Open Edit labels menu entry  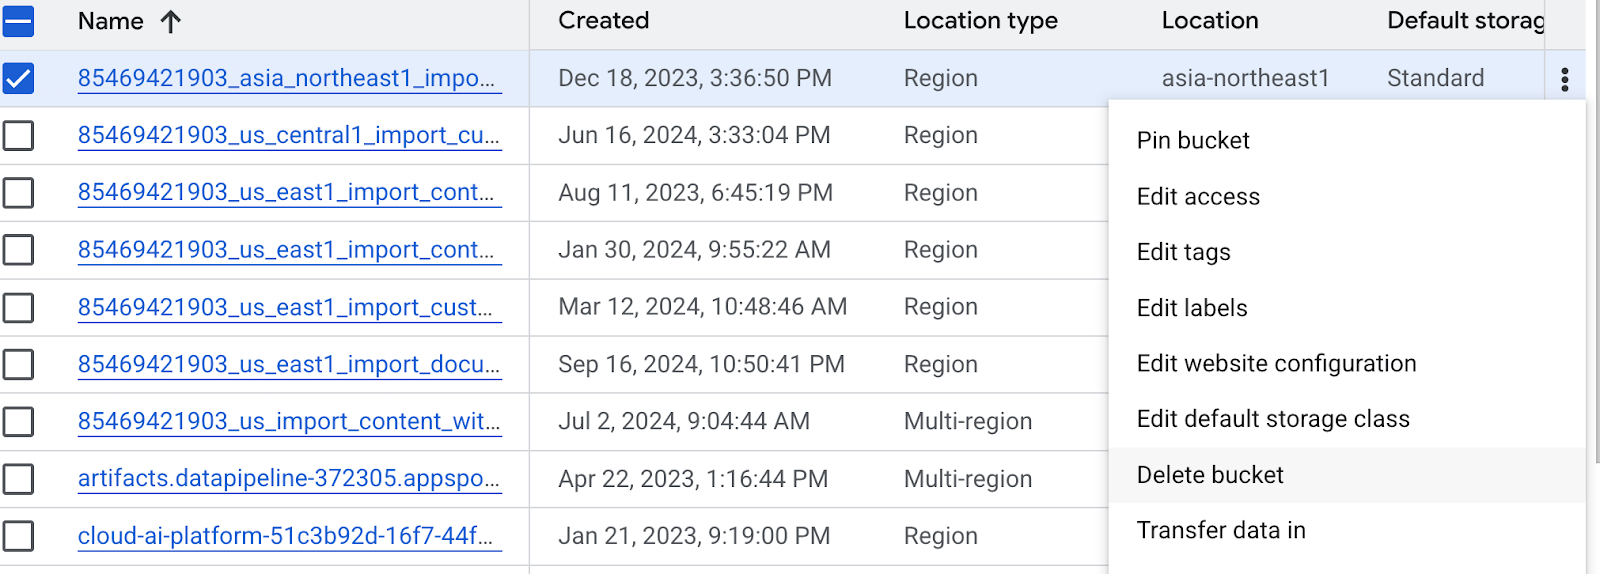(1192, 308)
